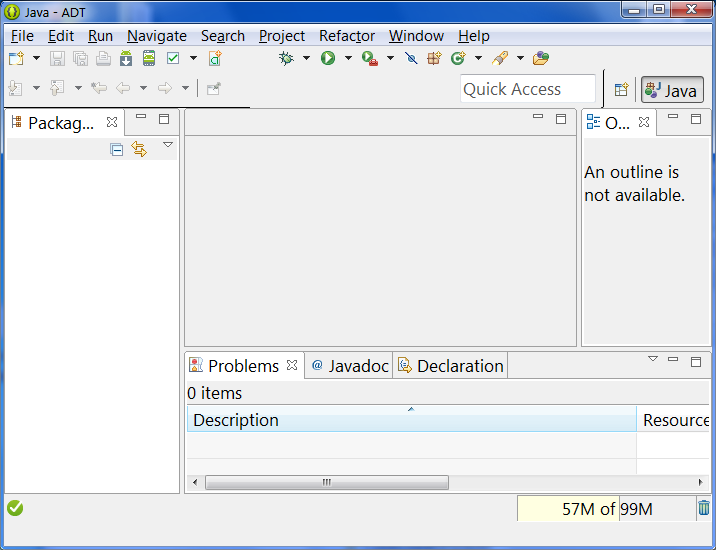Run garbage collector trash icon

tap(704, 508)
